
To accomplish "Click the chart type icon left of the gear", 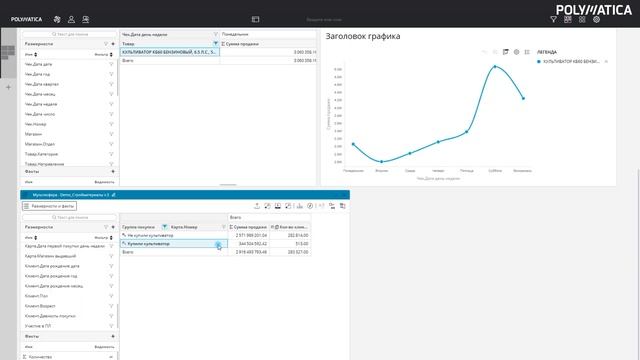I will [x=506, y=52].
